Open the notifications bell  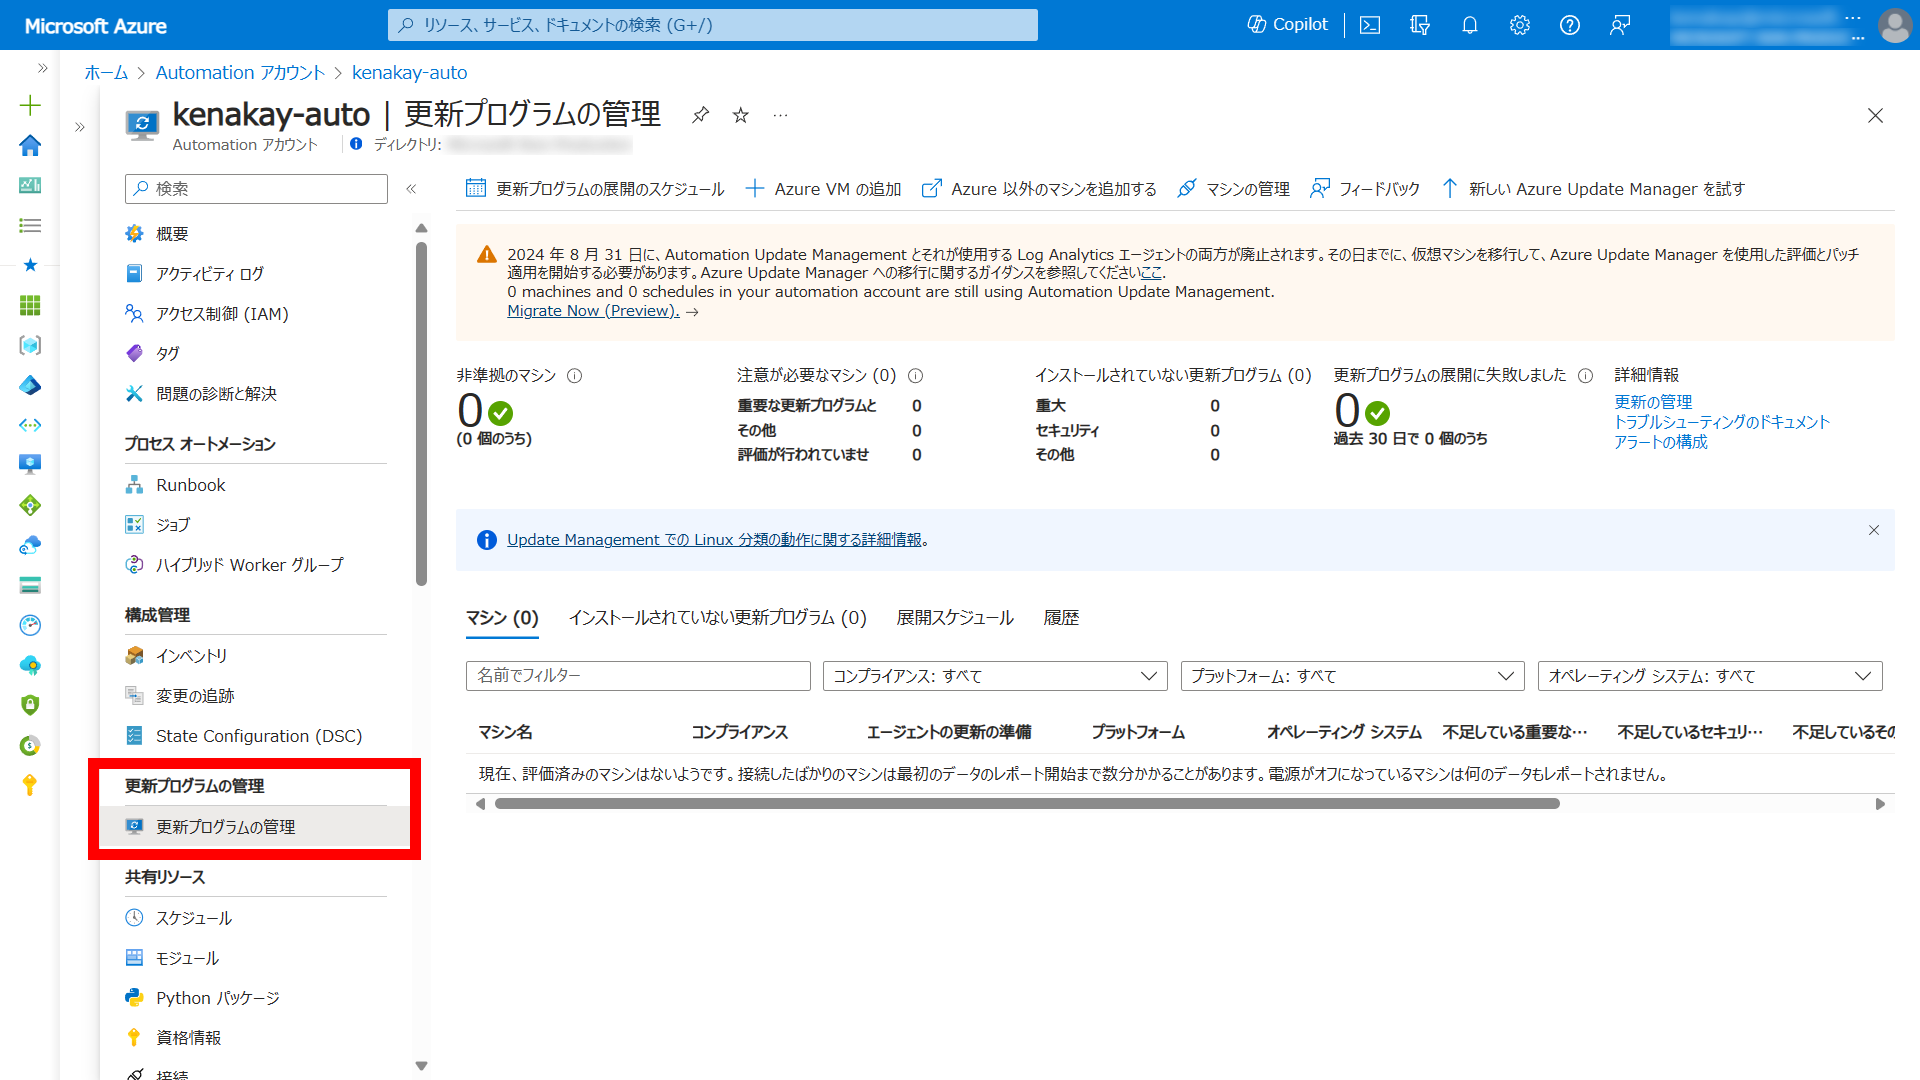(1470, 25)
